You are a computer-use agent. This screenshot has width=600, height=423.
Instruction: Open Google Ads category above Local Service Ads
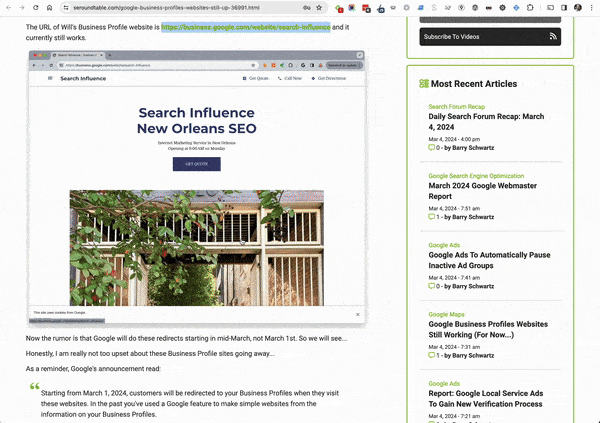click(x=444, y=384)
